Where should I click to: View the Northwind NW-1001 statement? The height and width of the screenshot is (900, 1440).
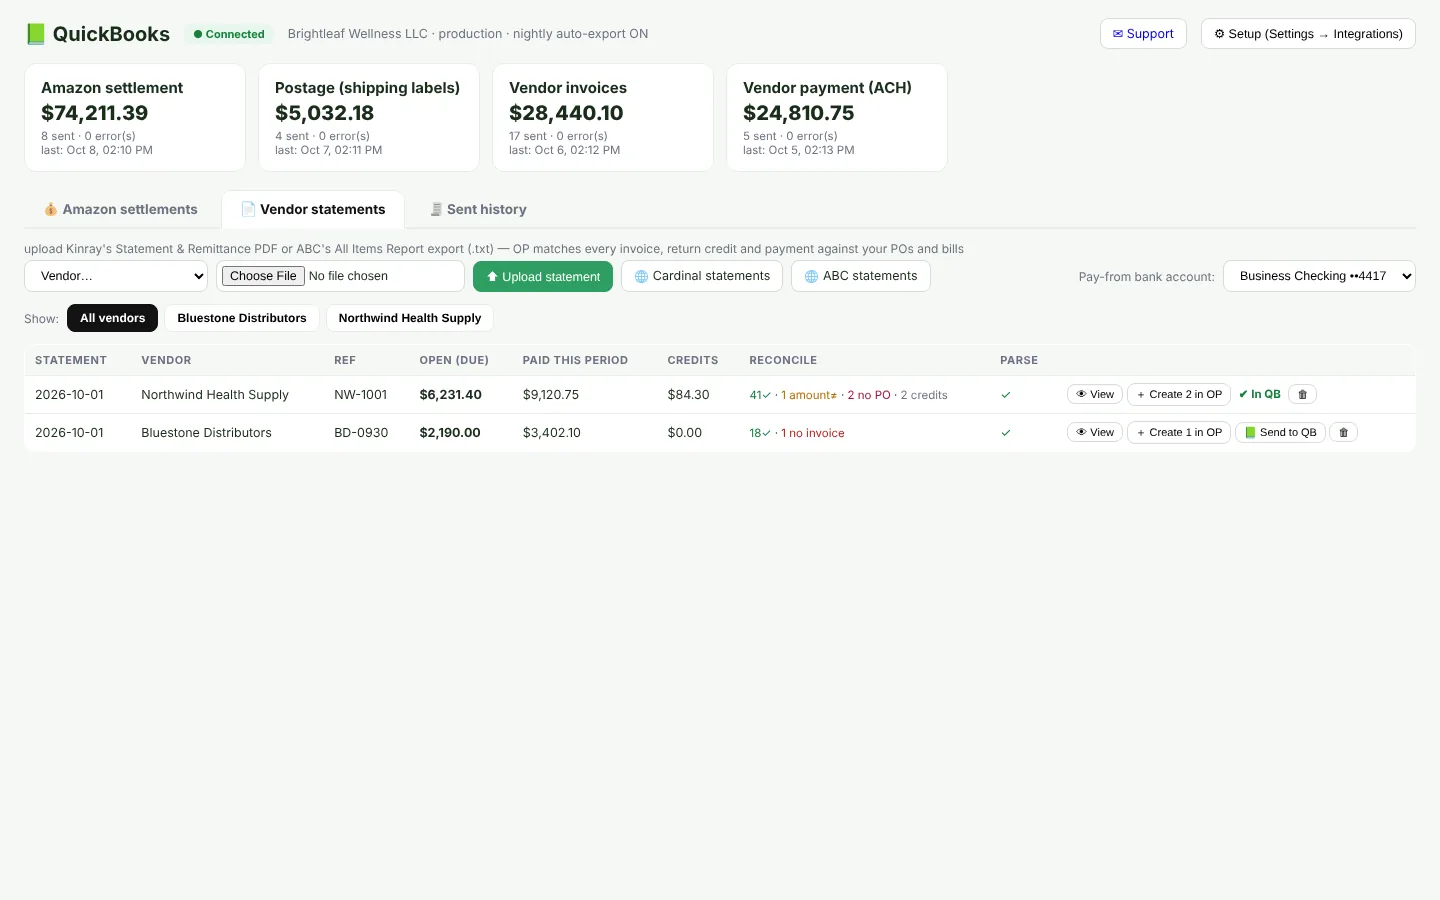[1095, 394]
